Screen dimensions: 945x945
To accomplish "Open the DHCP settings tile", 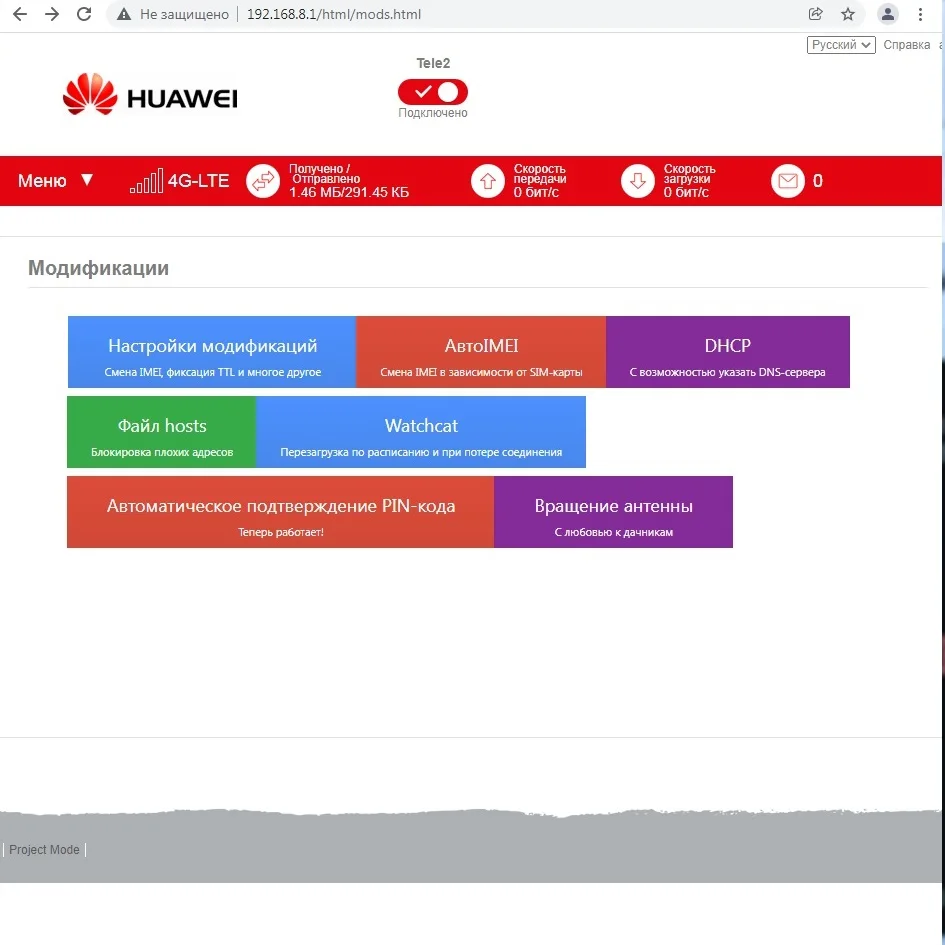I will (x=727, y=352).
